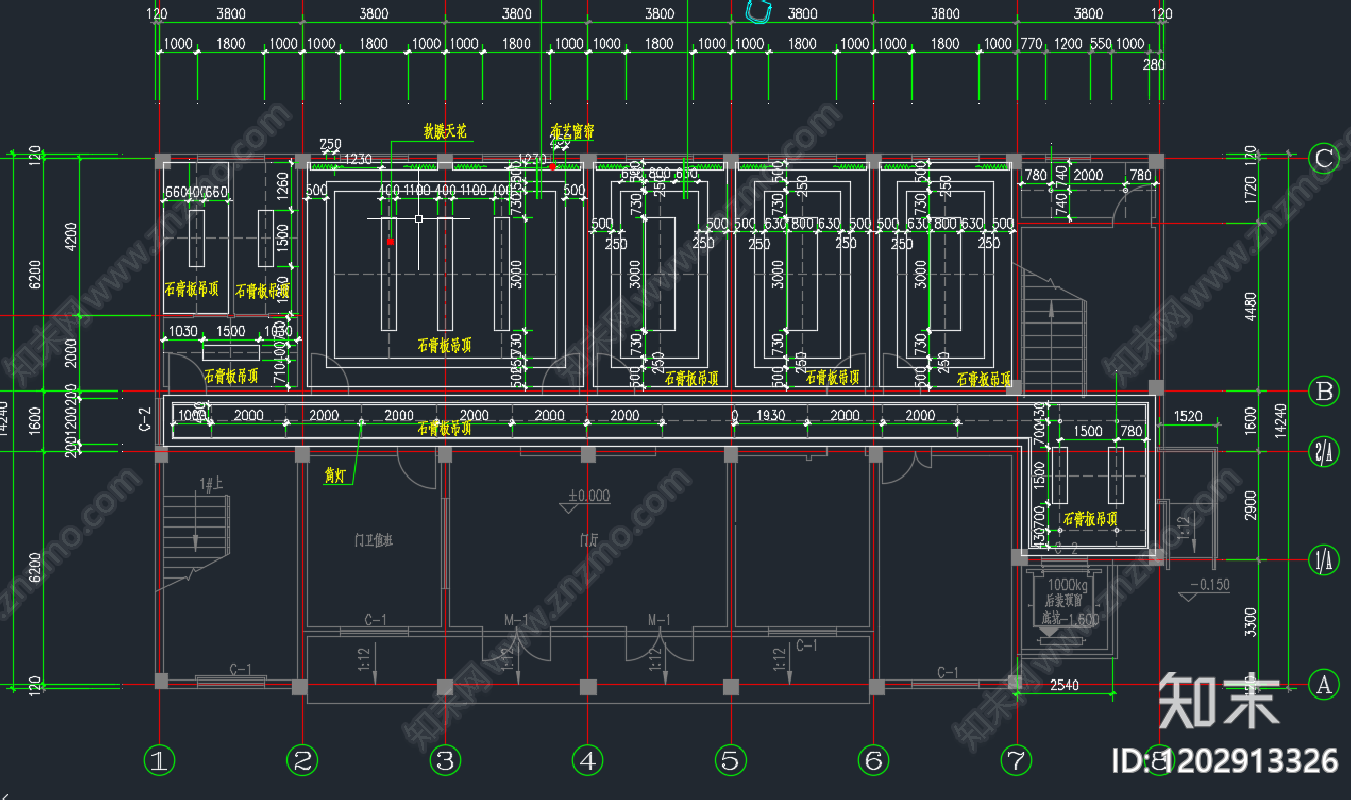Image resolution: width=1351 pixels, height=800 pixels.
Task: Select the -0.150 elevation marker text
Action: click(1209, 585)
